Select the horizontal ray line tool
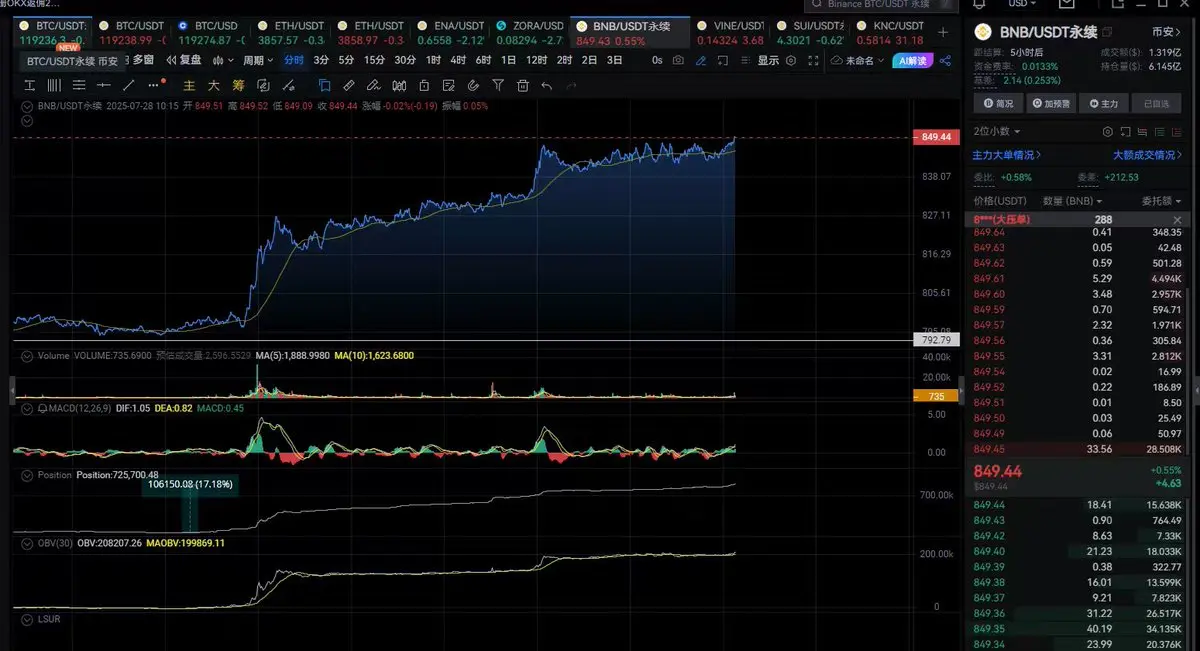This screenshot has height=651, width=1200. (103, 85)
